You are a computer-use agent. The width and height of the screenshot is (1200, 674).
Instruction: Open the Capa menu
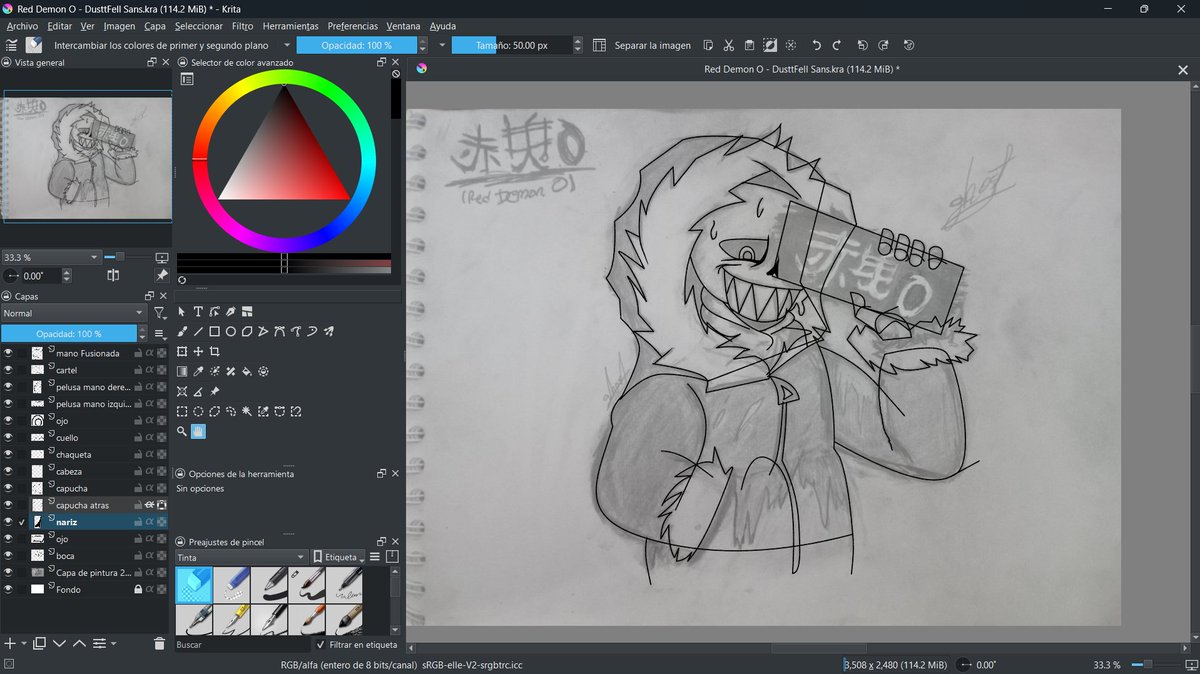point(154,25)
